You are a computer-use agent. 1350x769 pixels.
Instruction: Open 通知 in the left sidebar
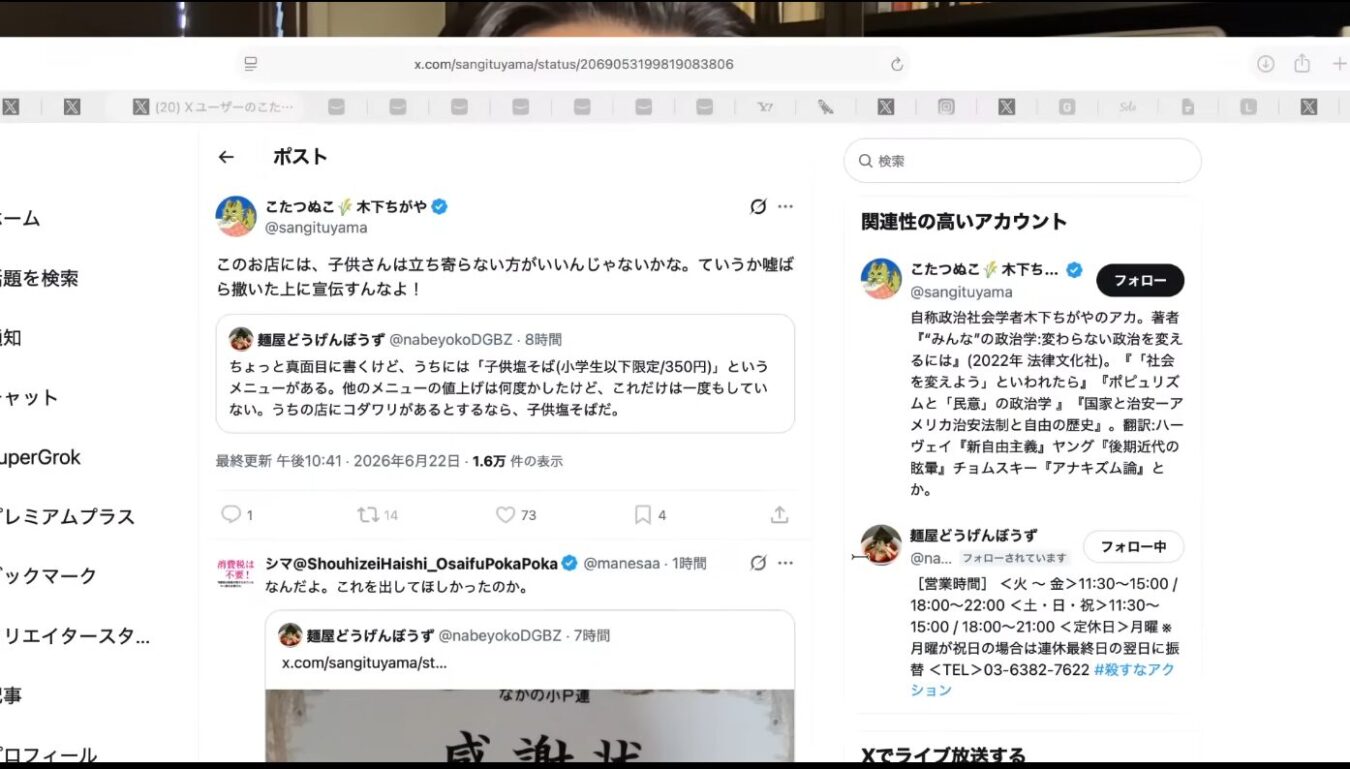pos(11,337)
